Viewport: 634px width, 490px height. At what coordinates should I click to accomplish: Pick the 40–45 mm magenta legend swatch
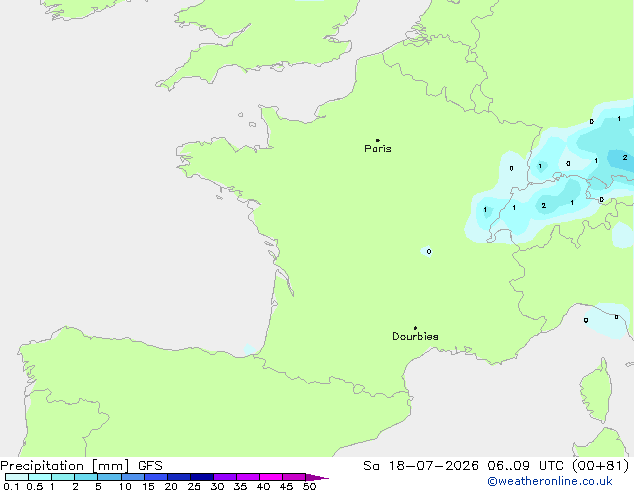pyautogui.click(x=271, y=477)
